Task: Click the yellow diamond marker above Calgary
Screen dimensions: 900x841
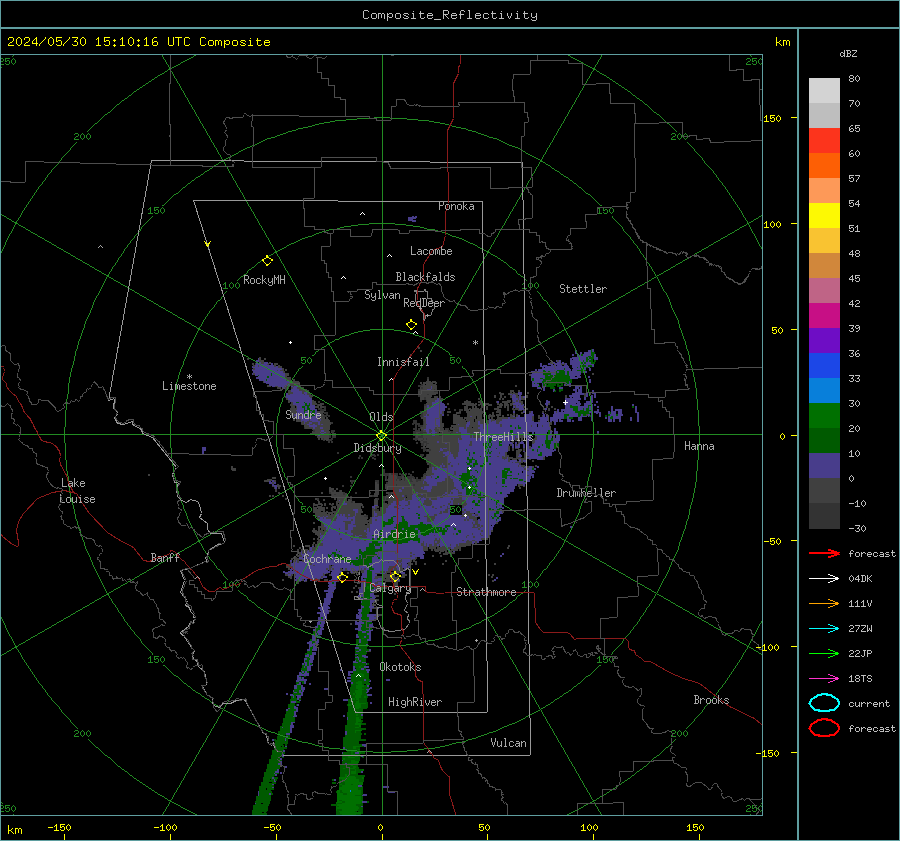Action: [x=395, y=576]
